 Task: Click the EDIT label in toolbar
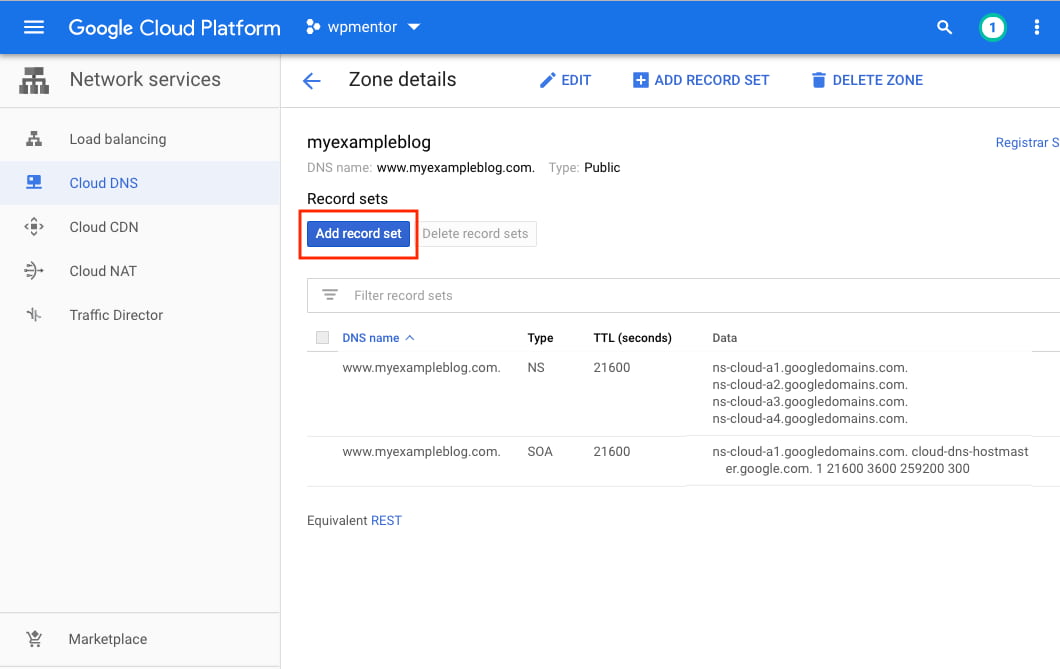coord(576,80)
